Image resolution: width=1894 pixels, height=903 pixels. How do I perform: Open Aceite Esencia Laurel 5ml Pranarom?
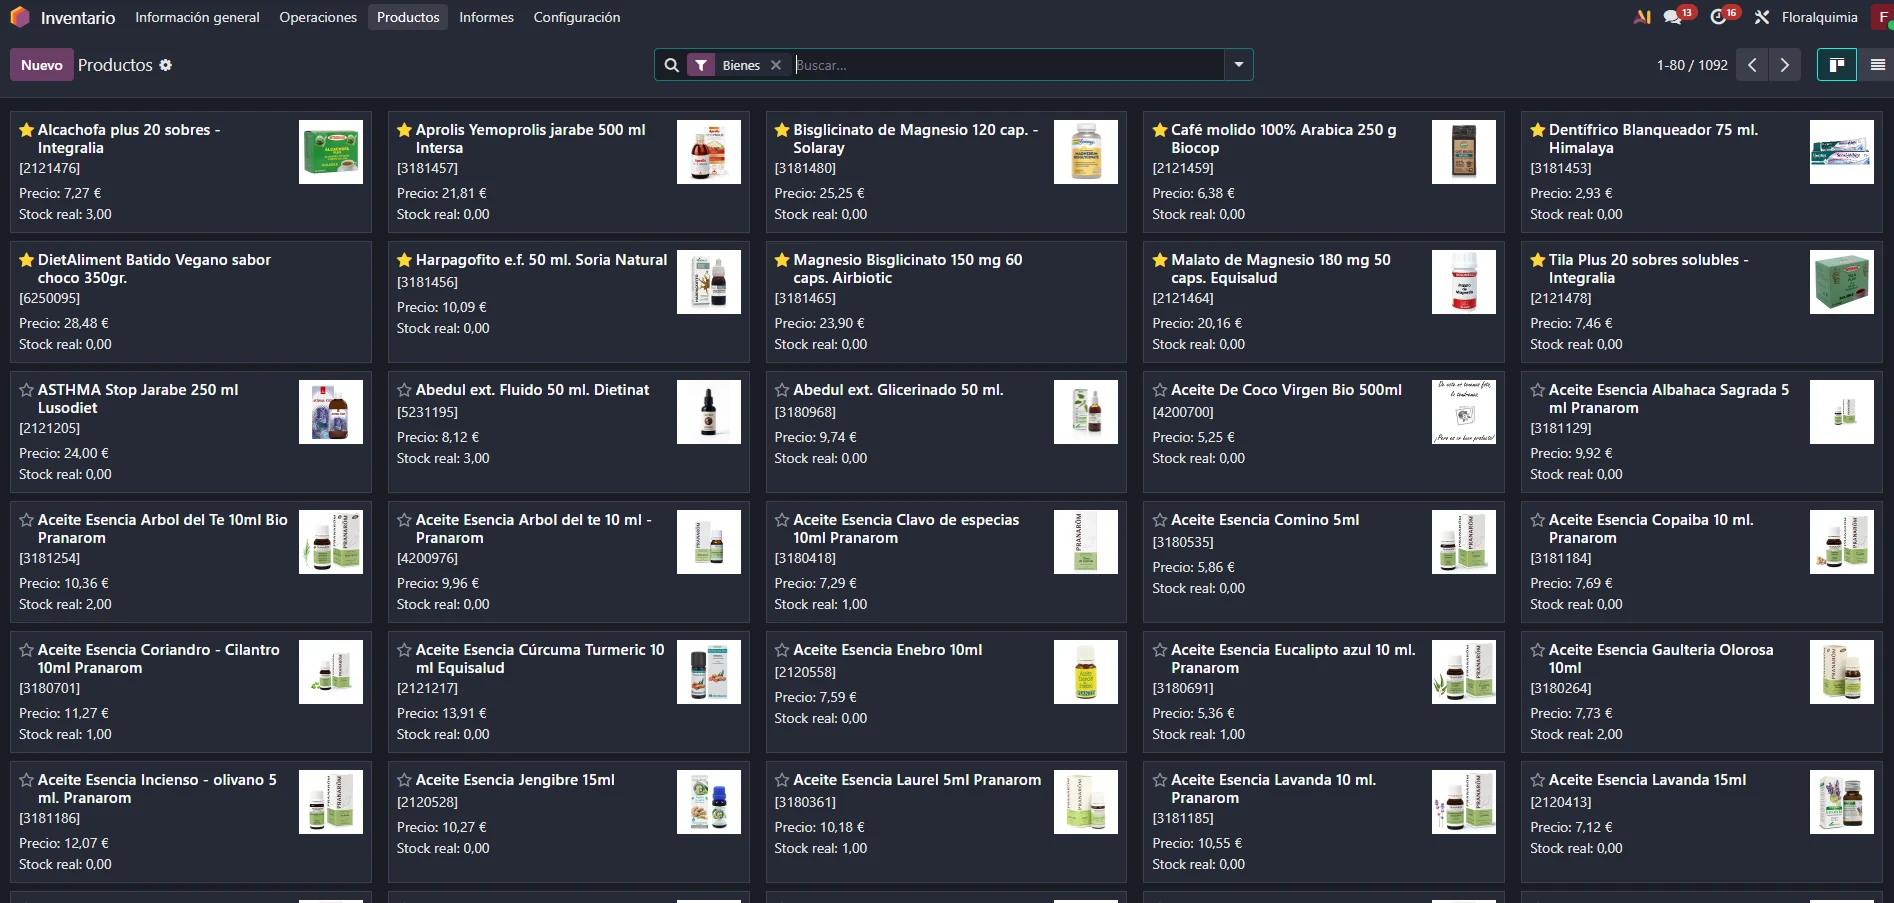click(x=946, y=822)
